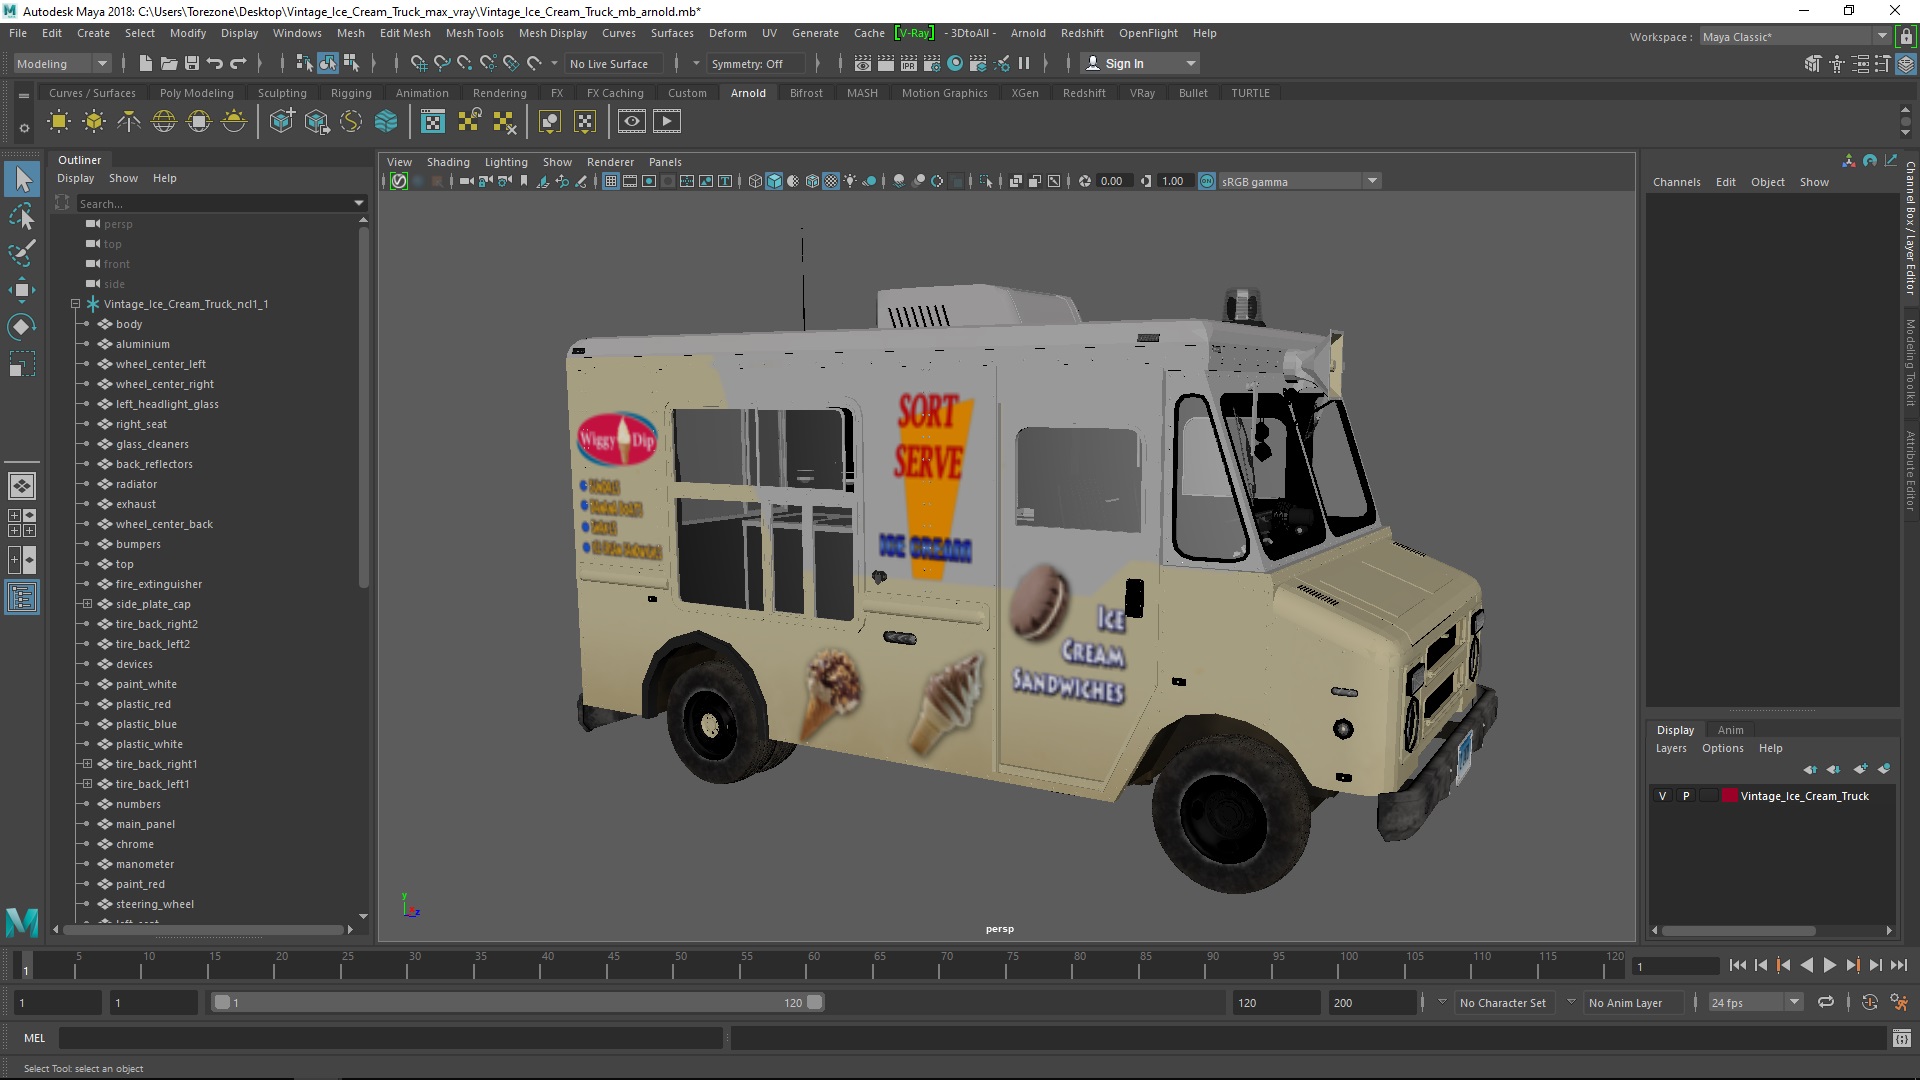Click the Arnold TX Manager shelf icon
Viewport: 1920px width, 1080px height.
[x=433, y=122]
